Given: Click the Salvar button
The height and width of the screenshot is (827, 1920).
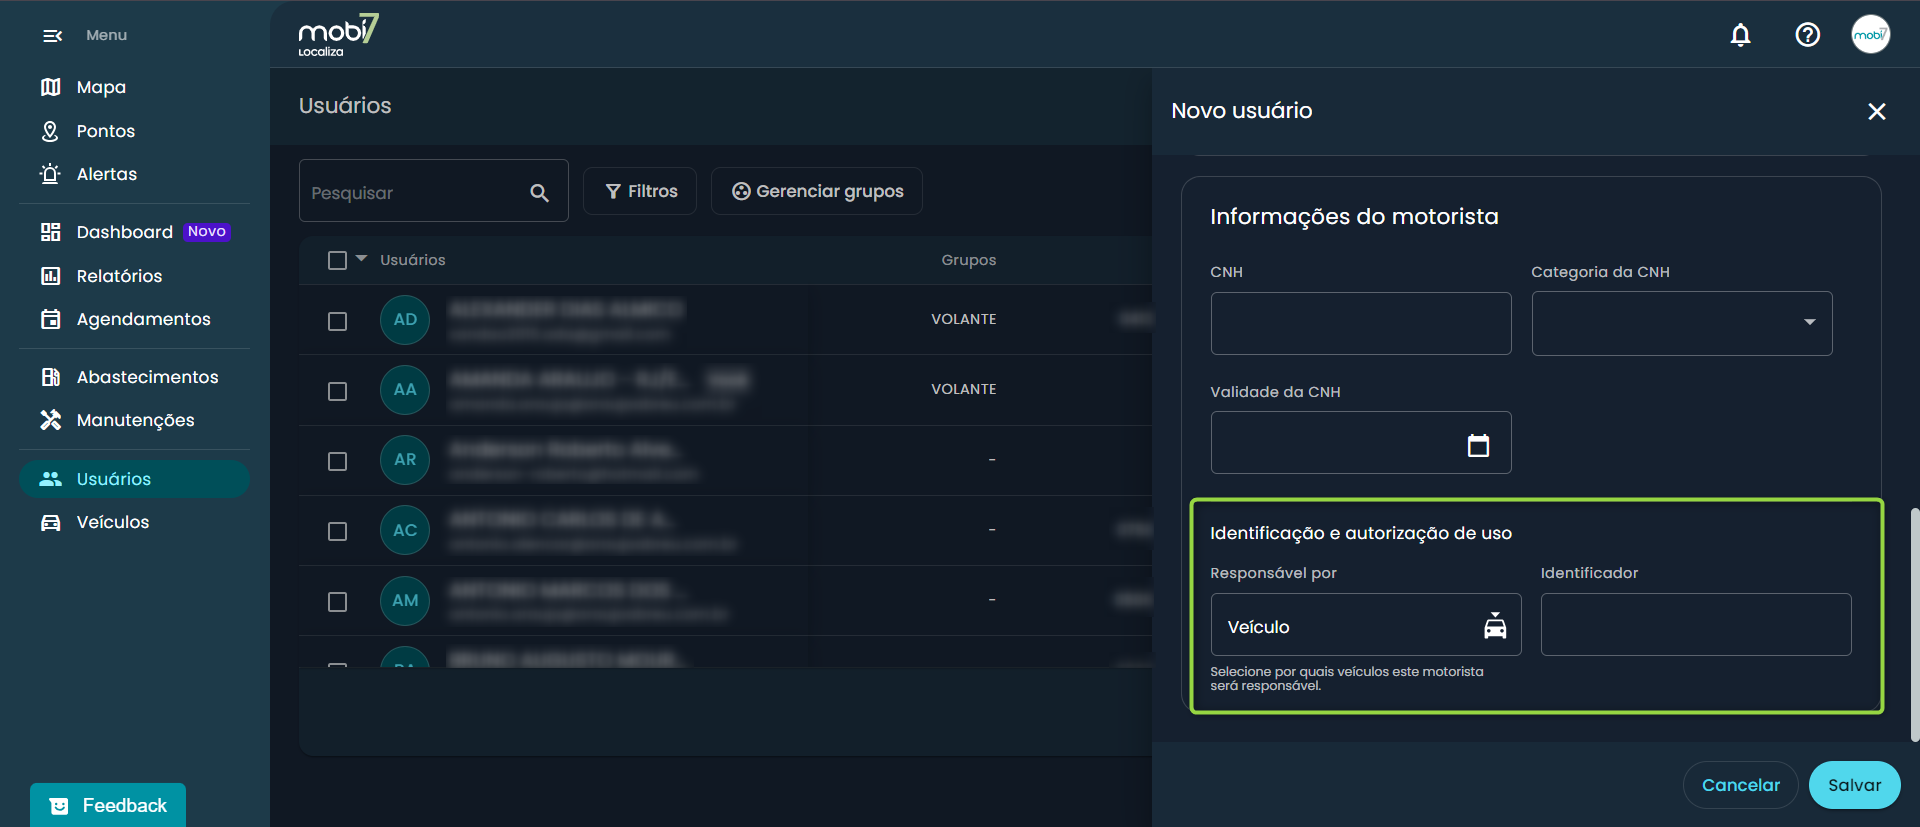Looking at the screenshot, I should (x=1854, y=785).
